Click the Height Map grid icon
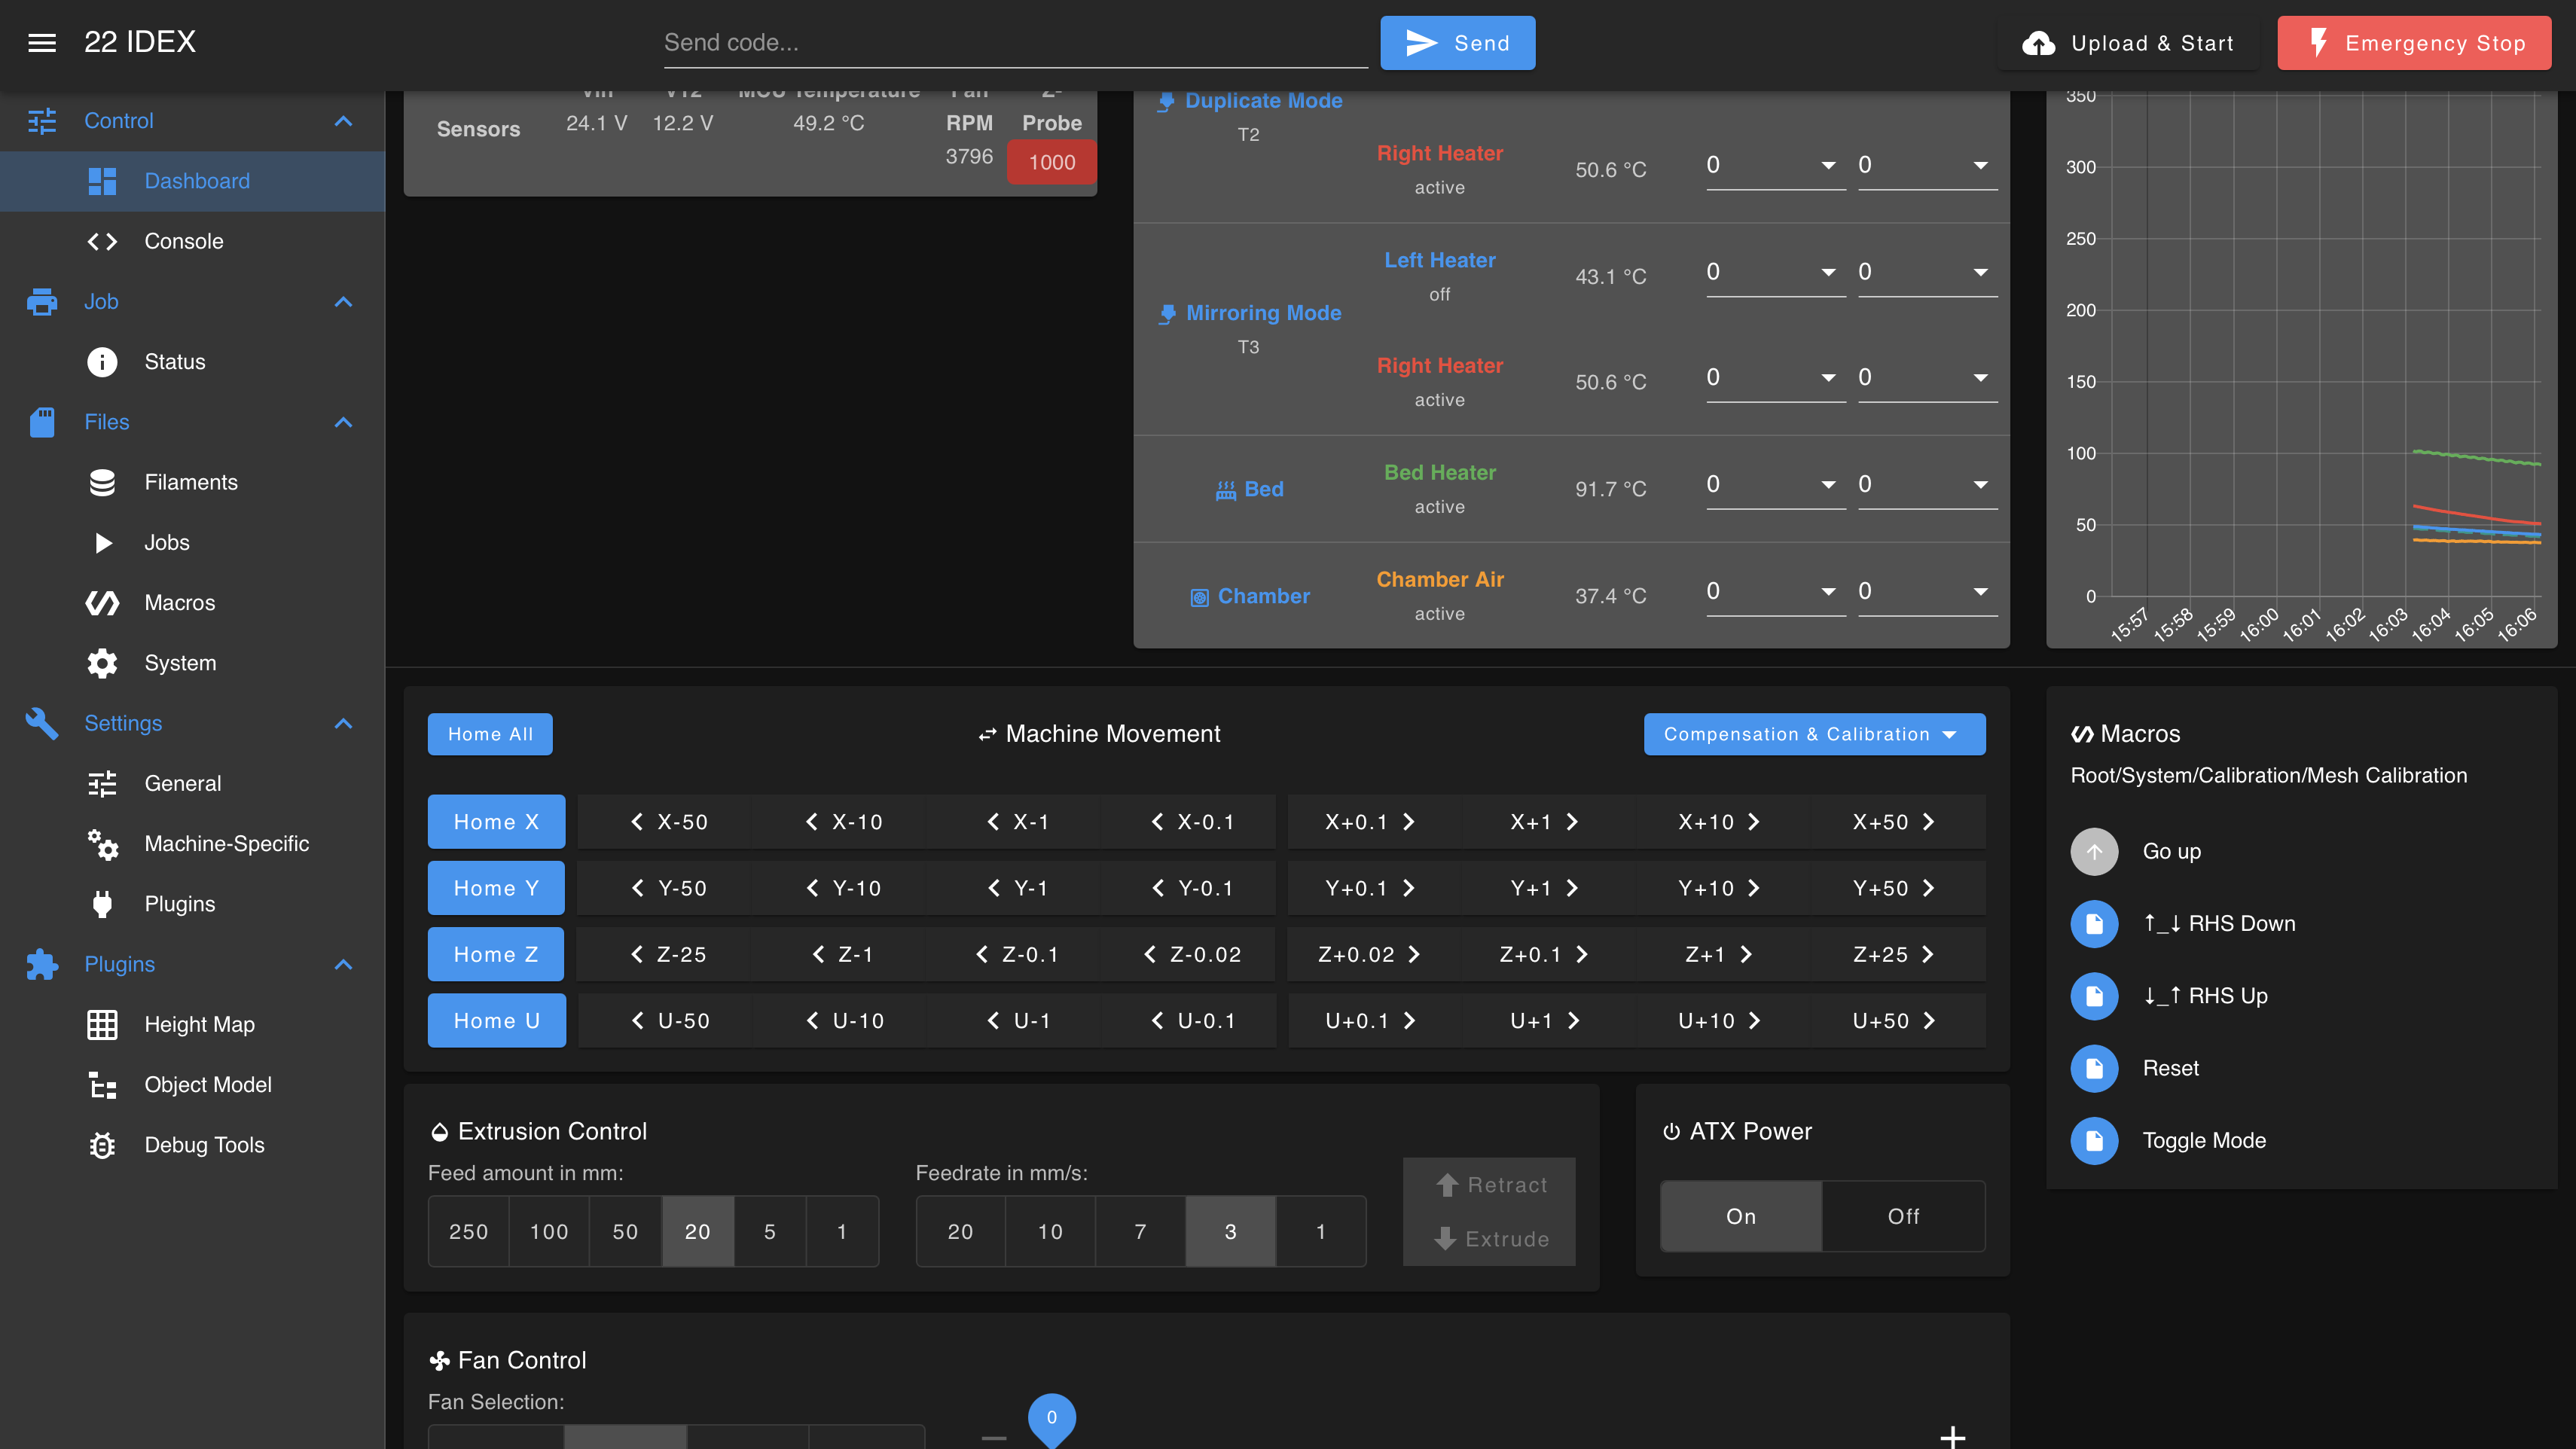This screenshot has width=2576, height=1449. point(102,1024)
